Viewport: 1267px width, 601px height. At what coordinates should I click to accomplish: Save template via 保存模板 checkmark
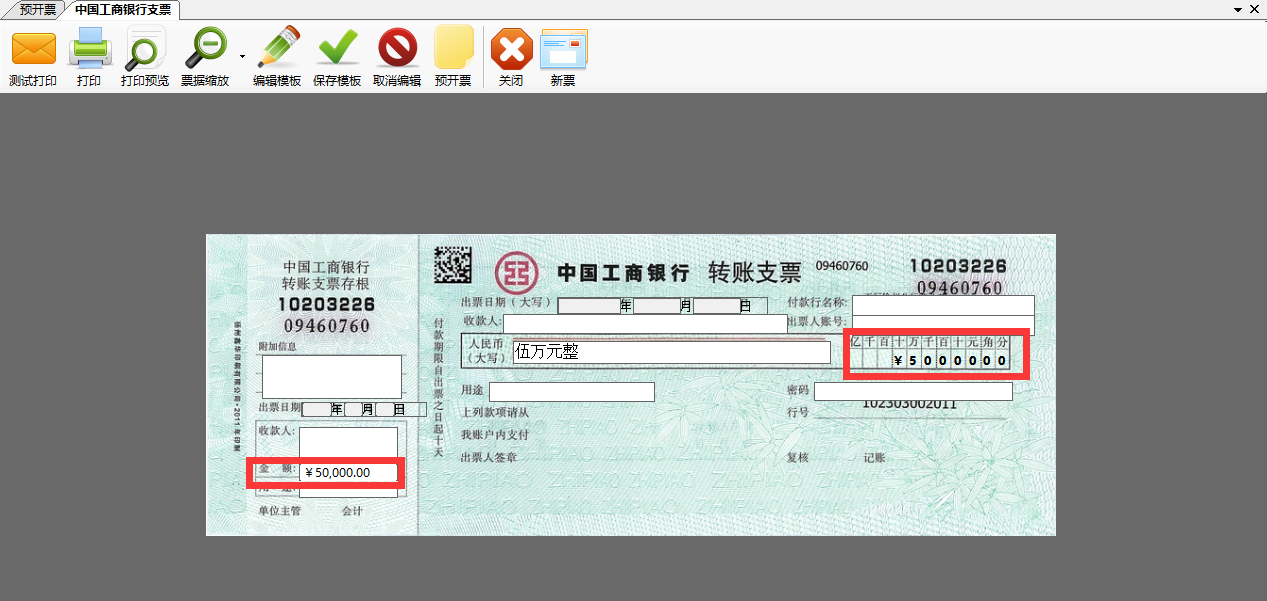coord(337,48)
